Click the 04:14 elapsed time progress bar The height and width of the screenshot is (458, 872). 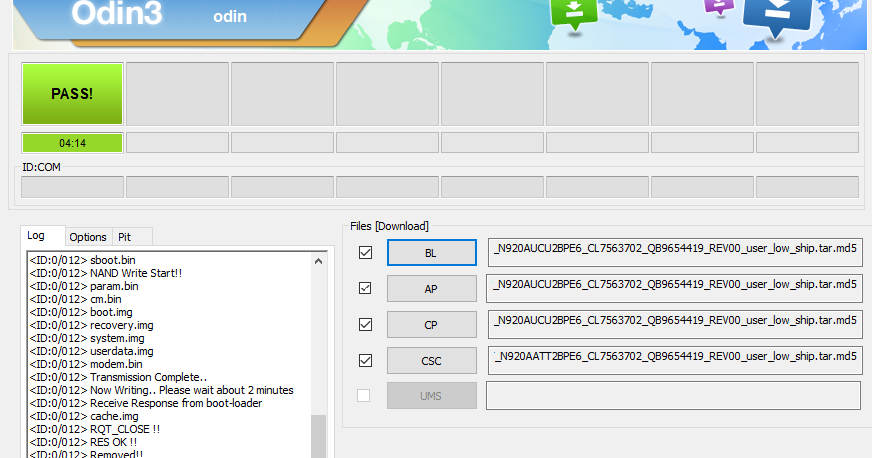pyautogui.click(x=72, y=143)
